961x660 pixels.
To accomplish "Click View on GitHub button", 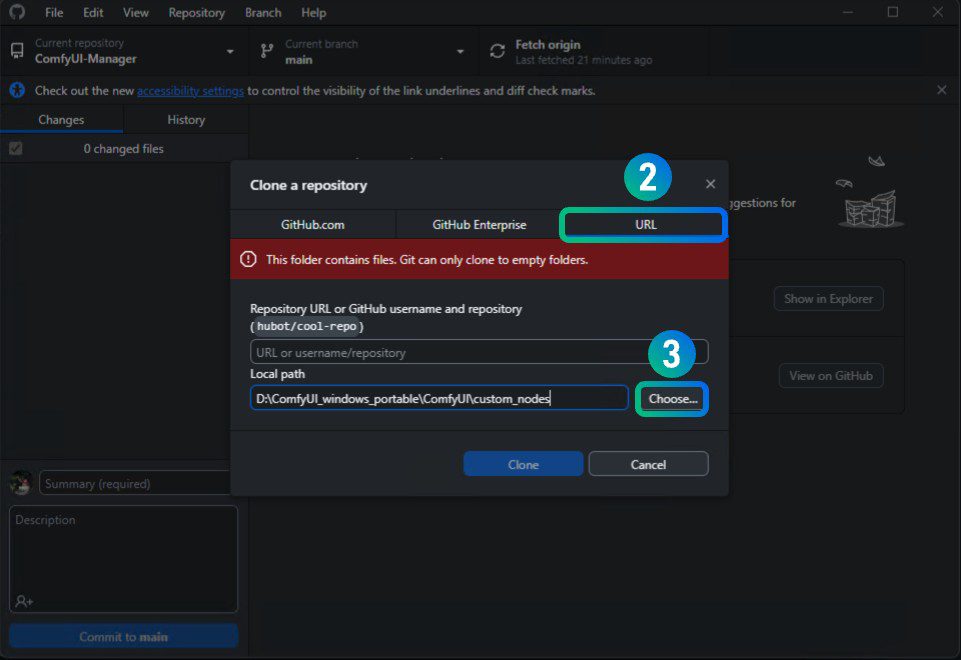I will tap(830, 376).
